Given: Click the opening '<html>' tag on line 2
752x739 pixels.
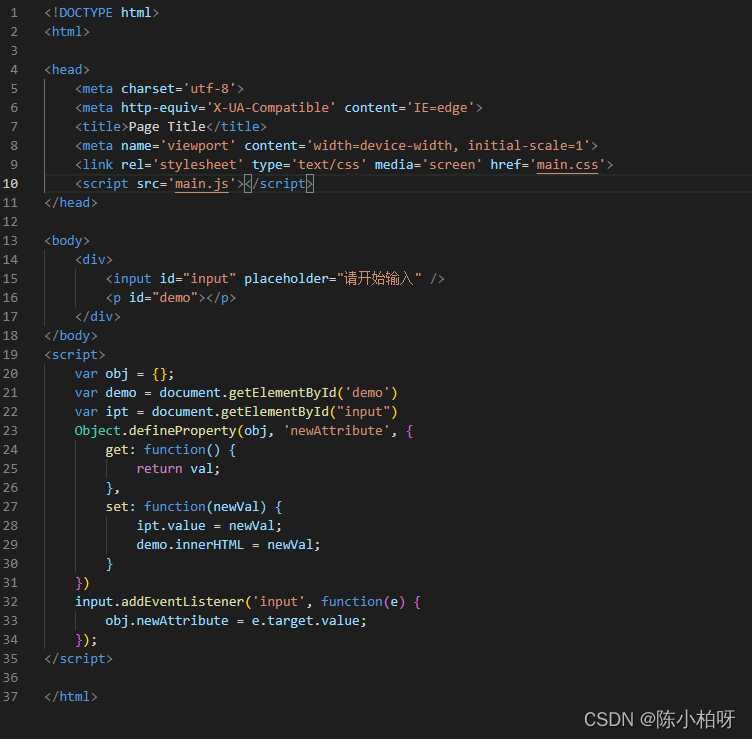Looking at the screenshot, I should click(67, 32).
